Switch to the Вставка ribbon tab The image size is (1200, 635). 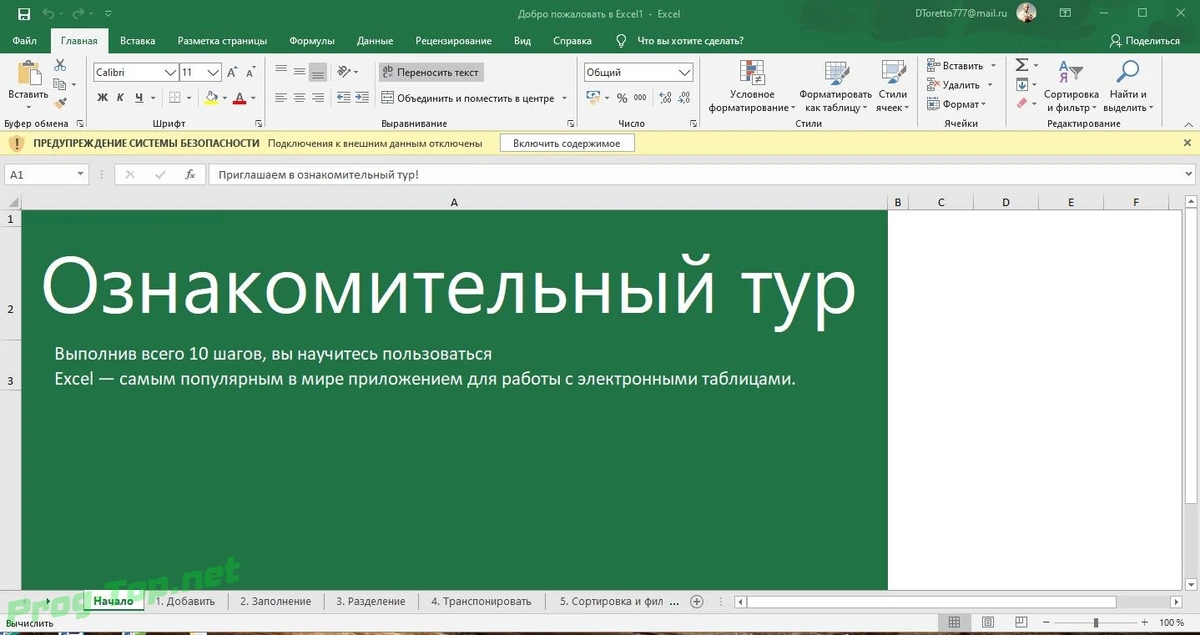138,41
